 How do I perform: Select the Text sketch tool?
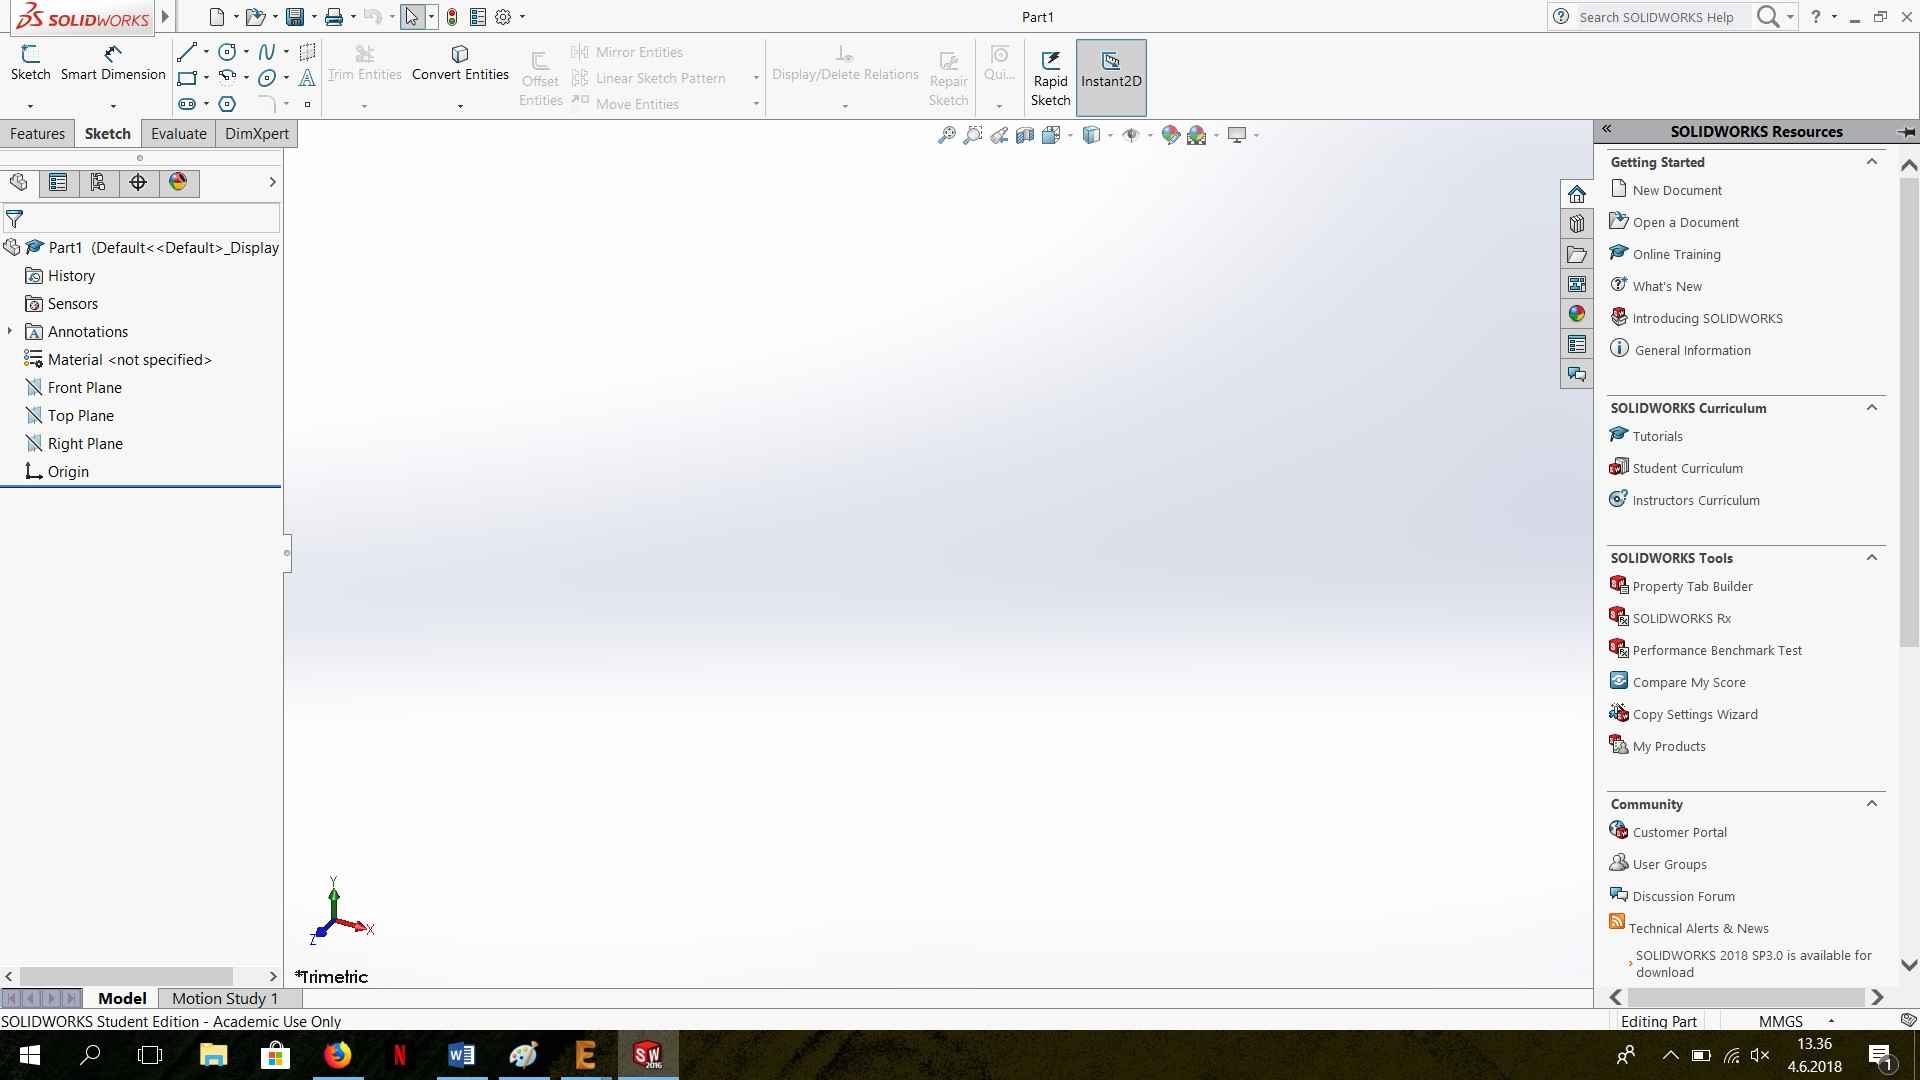pos(307,78)
